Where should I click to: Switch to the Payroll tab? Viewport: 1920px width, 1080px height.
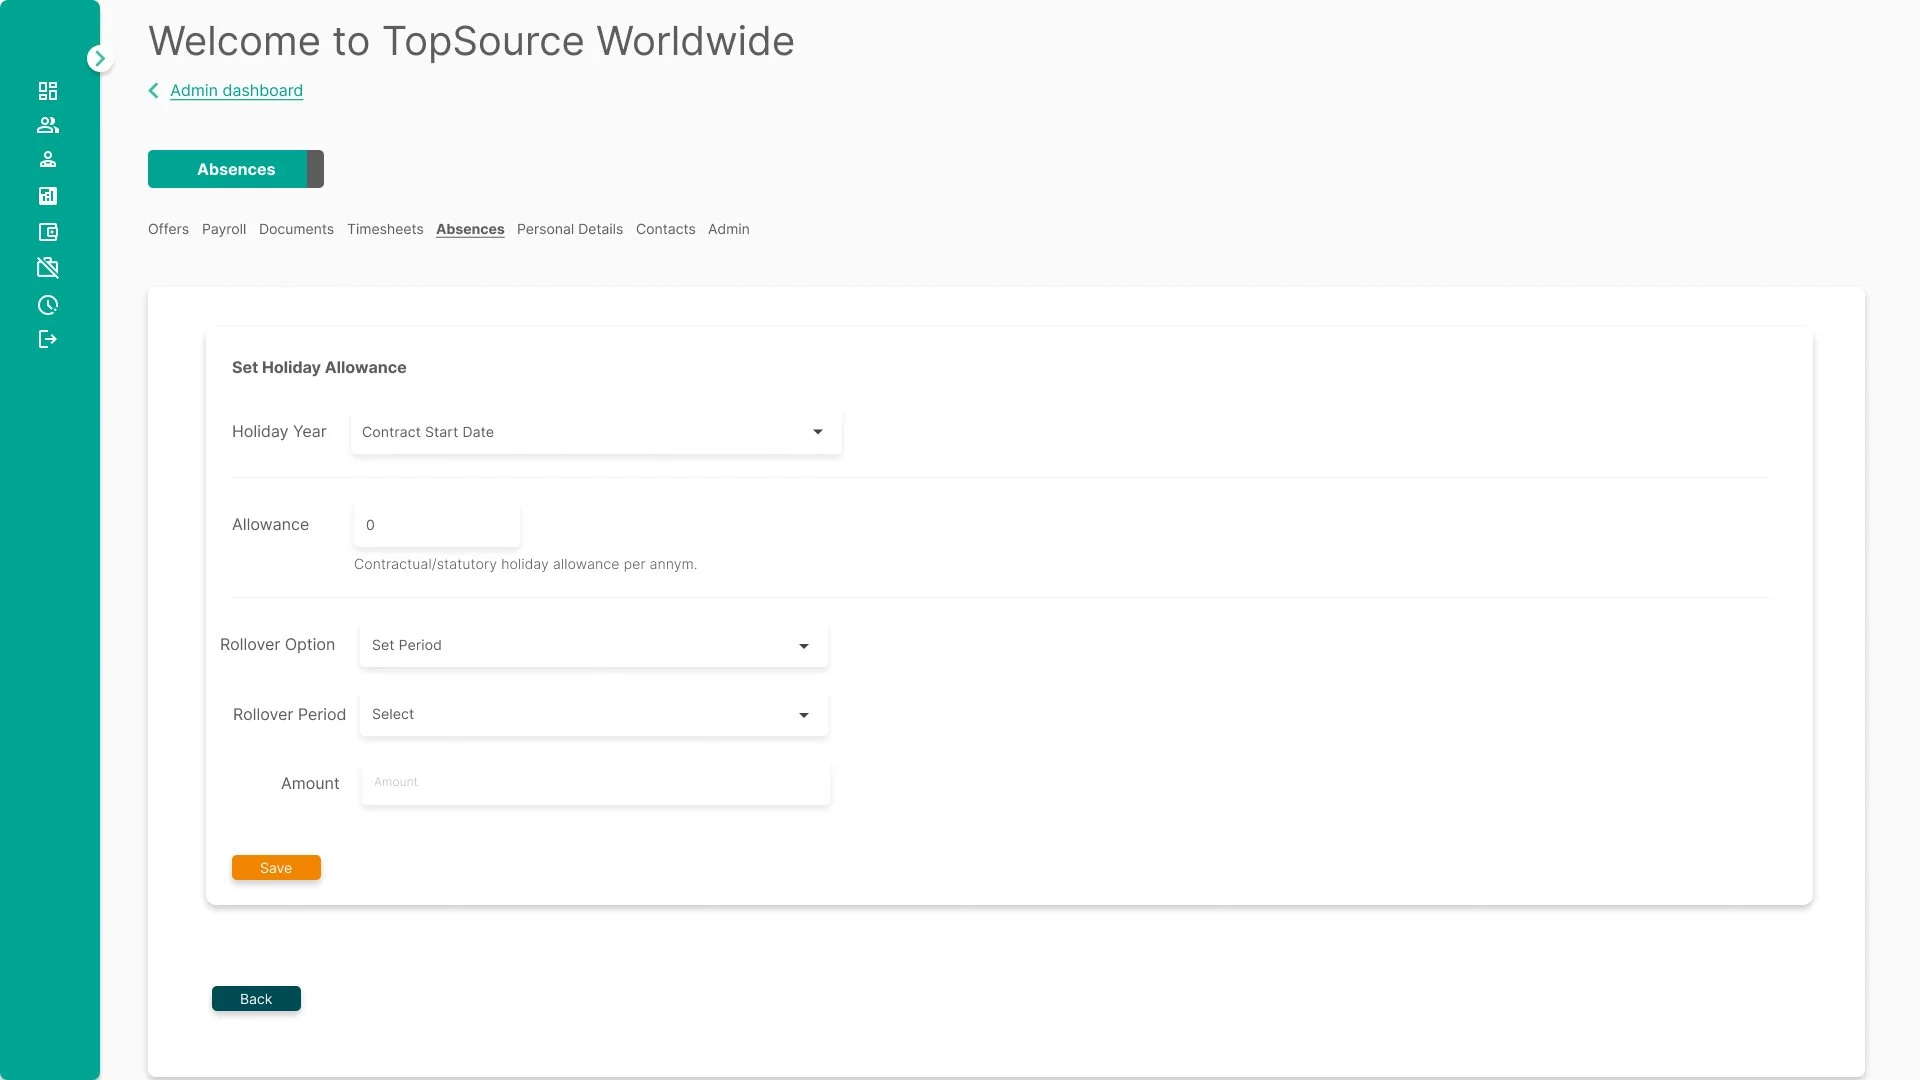pos(224,229)
